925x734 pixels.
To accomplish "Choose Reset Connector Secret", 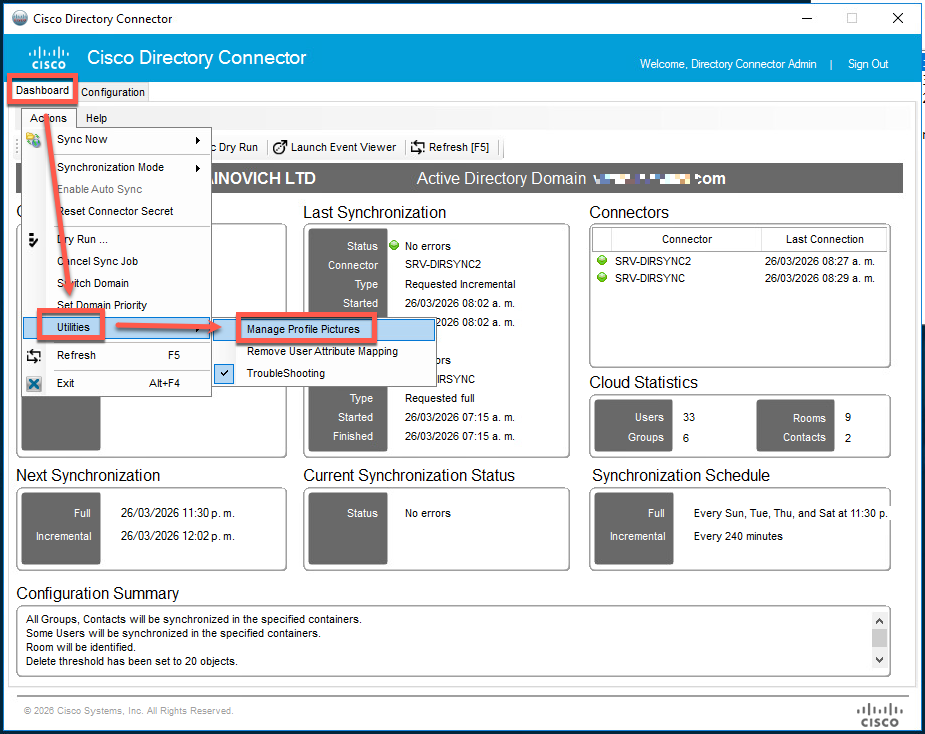I will click(117, 211).
